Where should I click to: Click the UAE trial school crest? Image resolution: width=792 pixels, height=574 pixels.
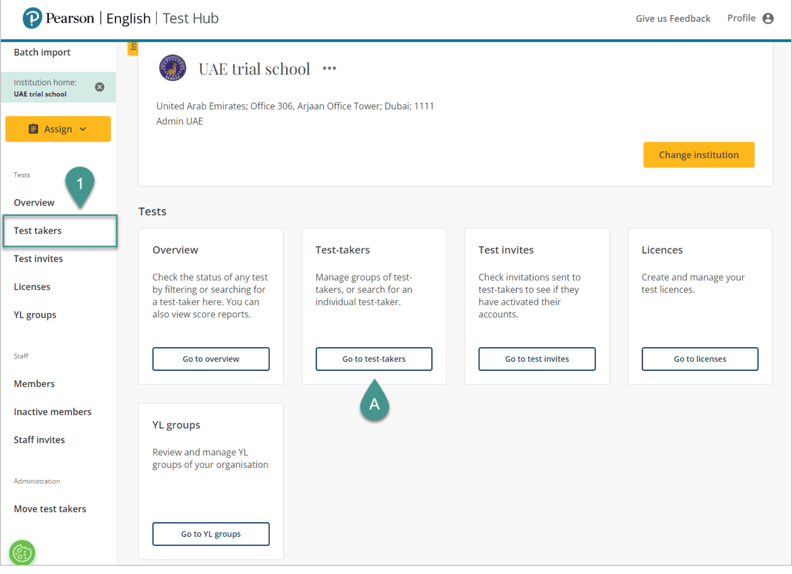click(x=172, y=68)
